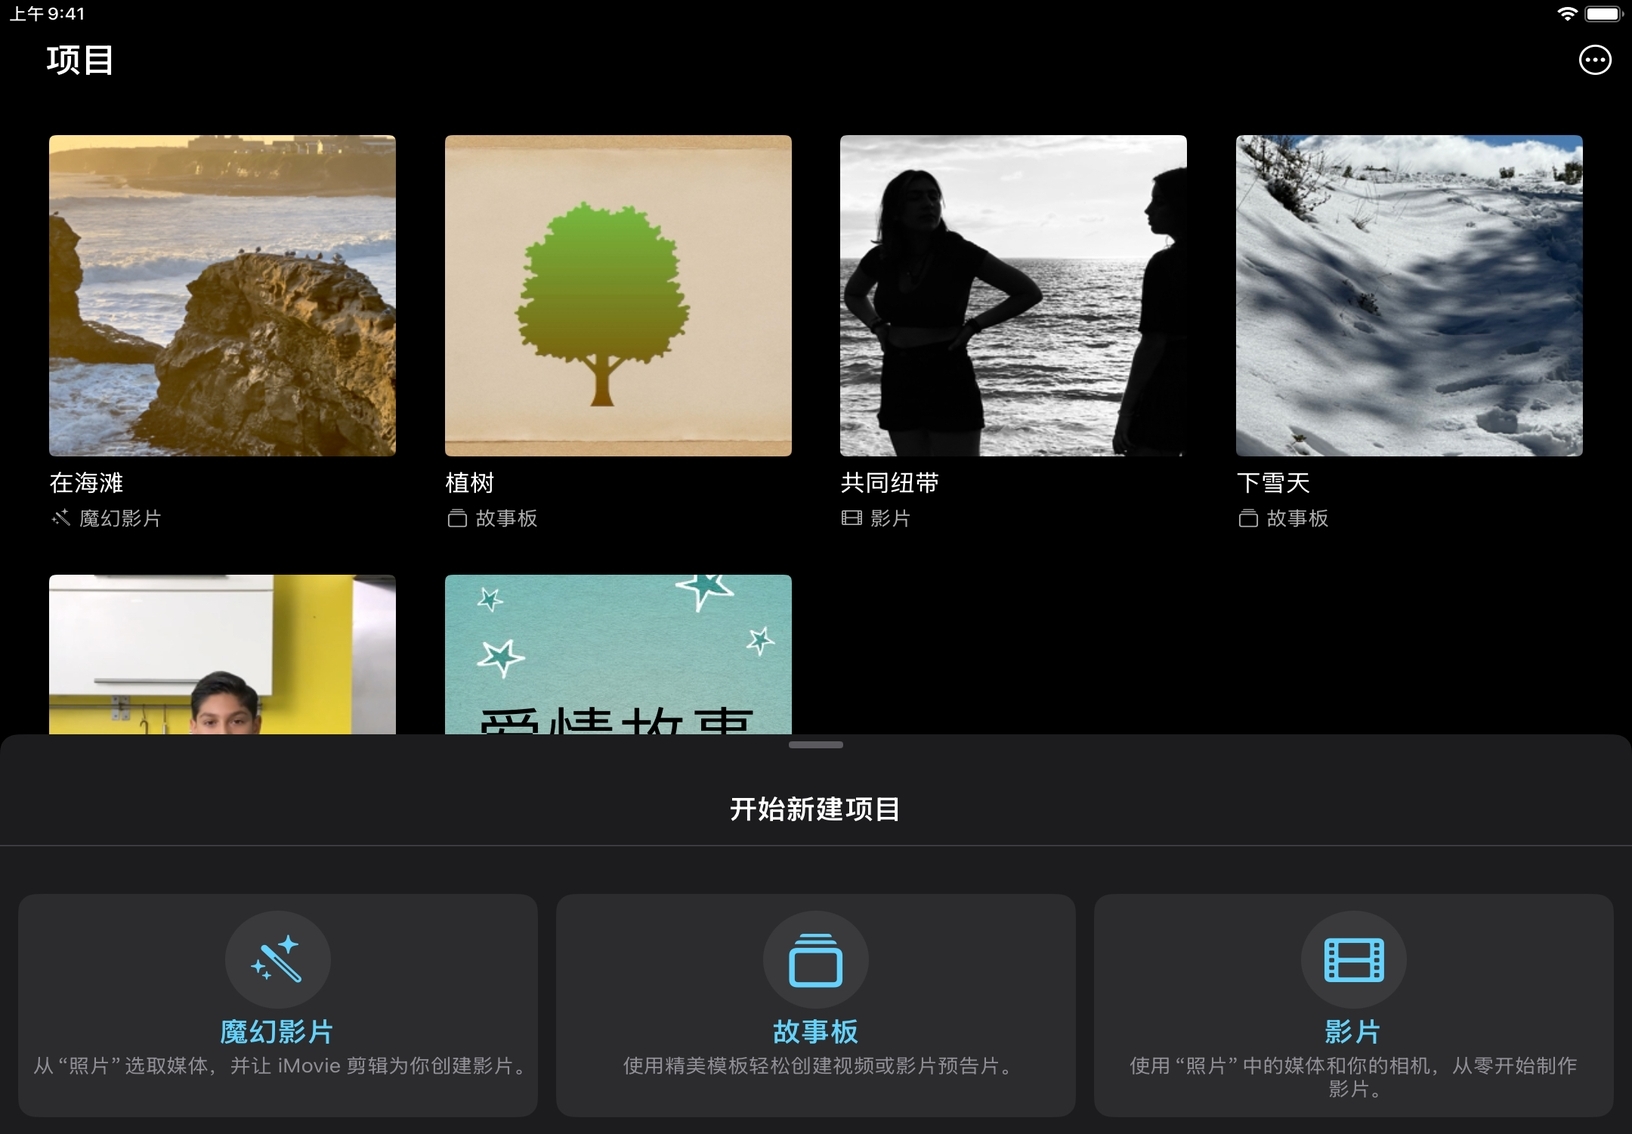Open the 下雪天 snowy project thumbnail

[x=1409, y=295]
